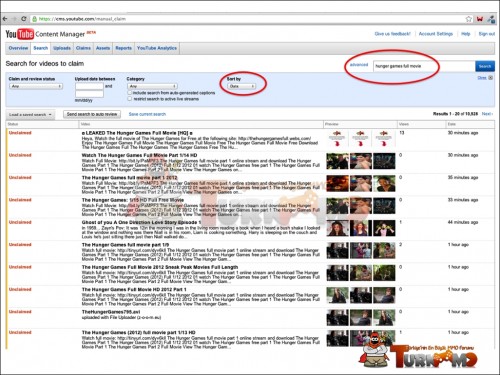Click the browser back arrow
Image resolution: width=500 pixels, height=375 pixels.
pos(5,19)
